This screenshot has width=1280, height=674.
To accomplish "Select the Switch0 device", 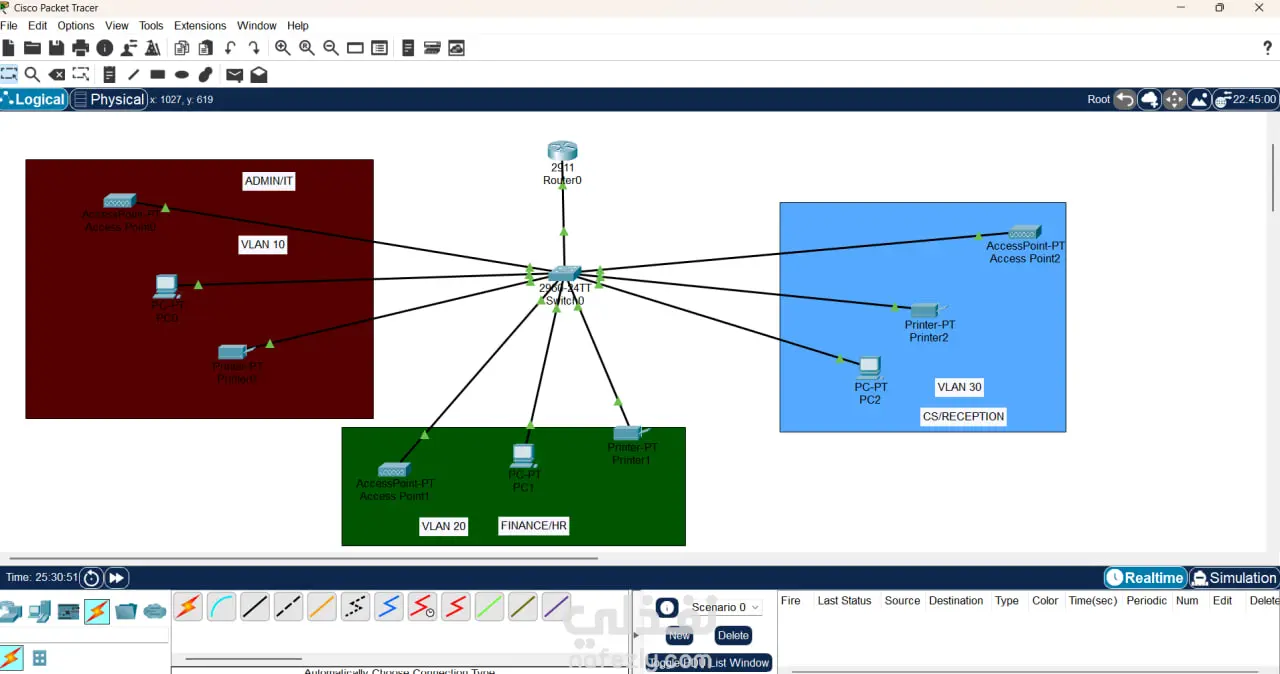I will 563,274.
